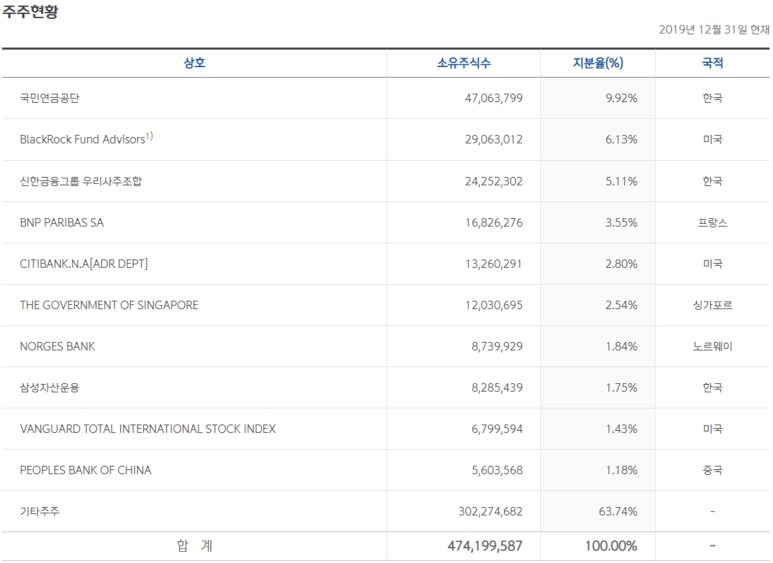This screenshot has height=563, width=773.
Task: Select NORGES BANK name
Action: 57,347
